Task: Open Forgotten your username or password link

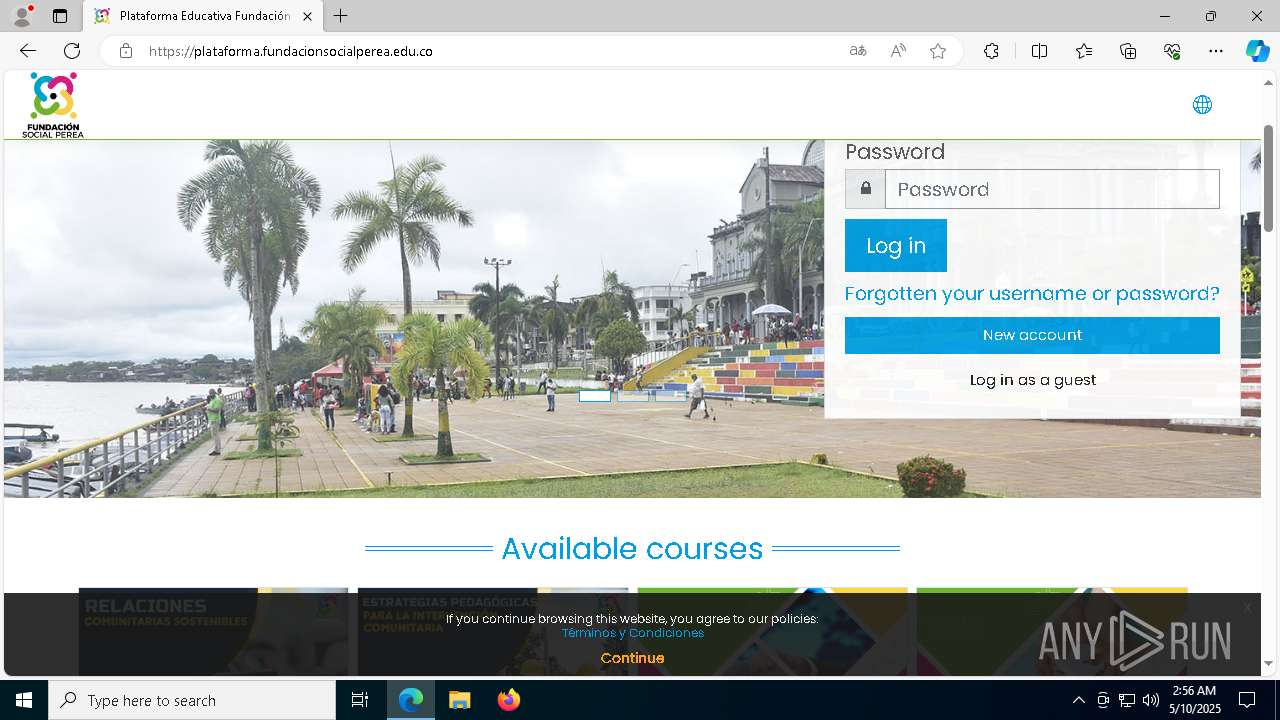Action: (x=1032, y=293)
